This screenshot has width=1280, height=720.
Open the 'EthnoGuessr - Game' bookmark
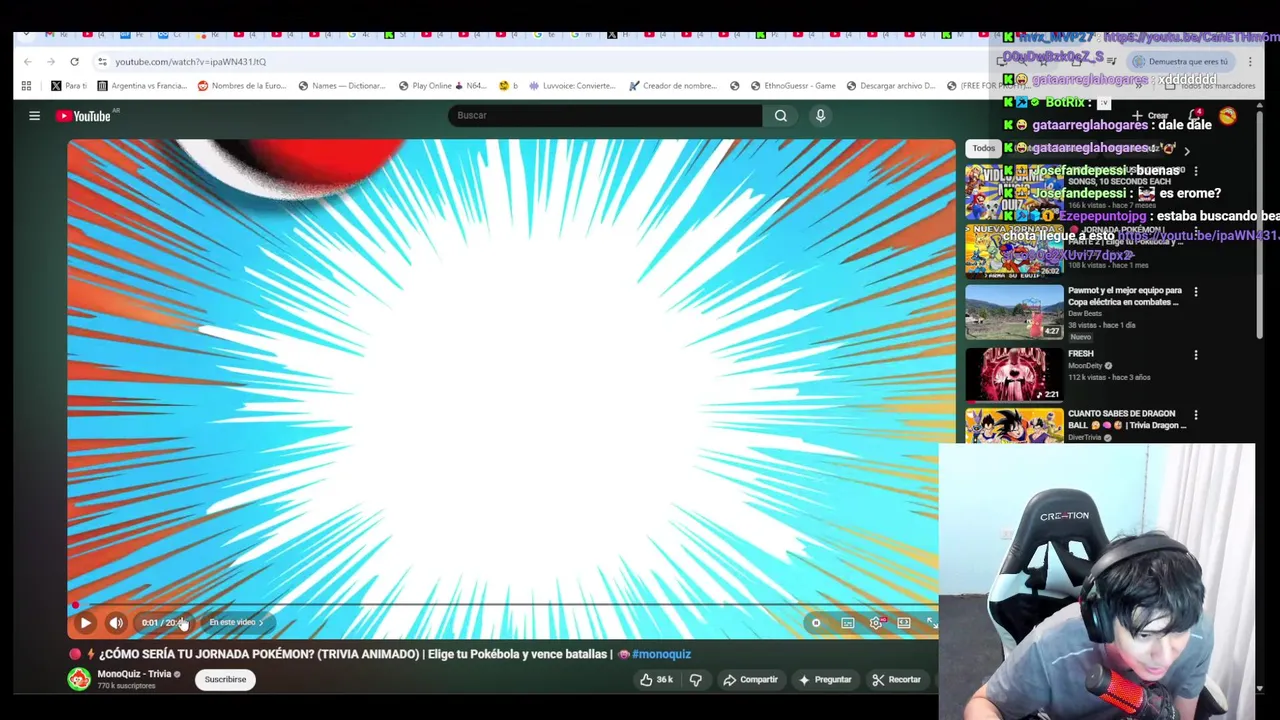pyautogui.click(x=792, y=86)
